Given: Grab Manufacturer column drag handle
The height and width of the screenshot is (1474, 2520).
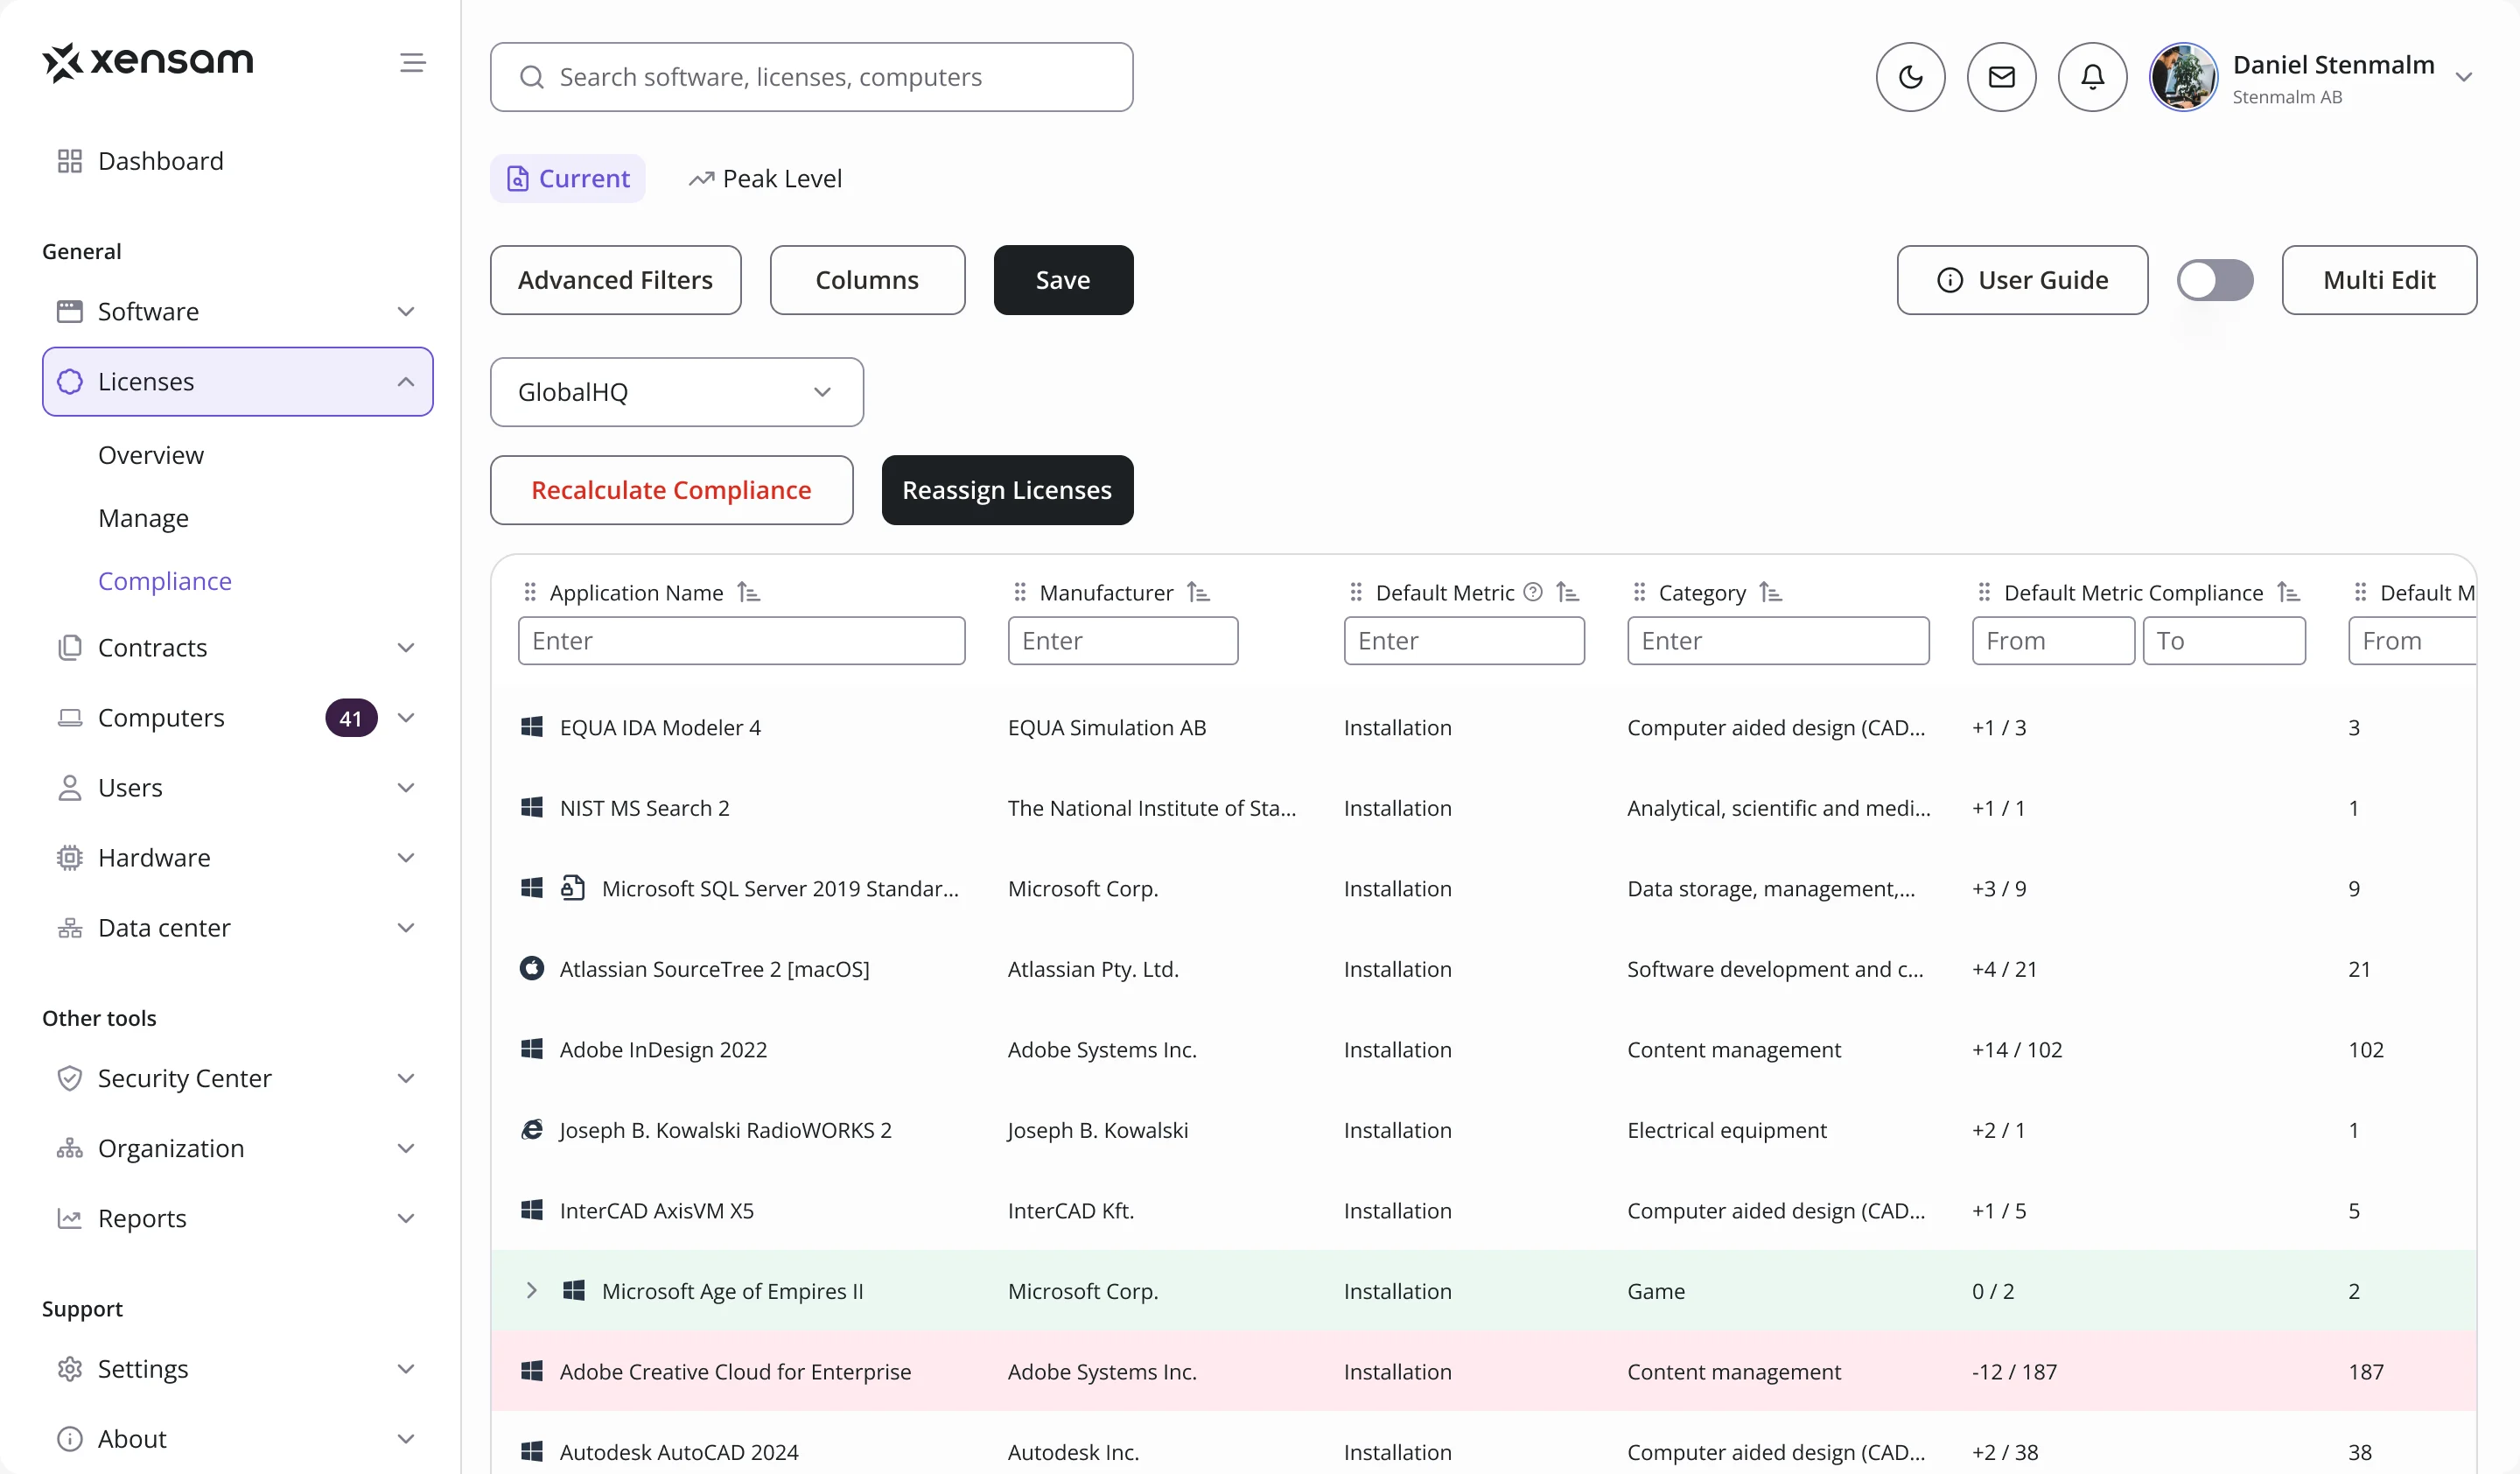Looking at the screenshot, I should pos(1020,592).
